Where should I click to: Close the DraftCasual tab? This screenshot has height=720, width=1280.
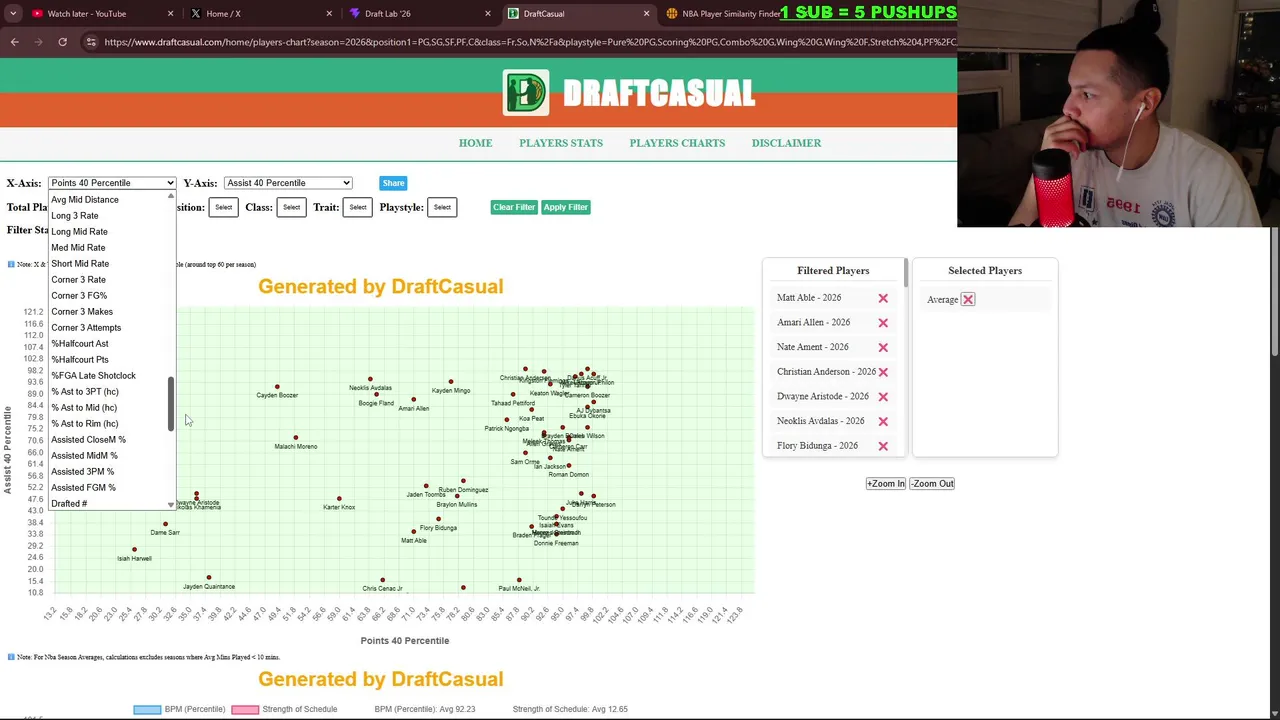[x=646, y=14]
